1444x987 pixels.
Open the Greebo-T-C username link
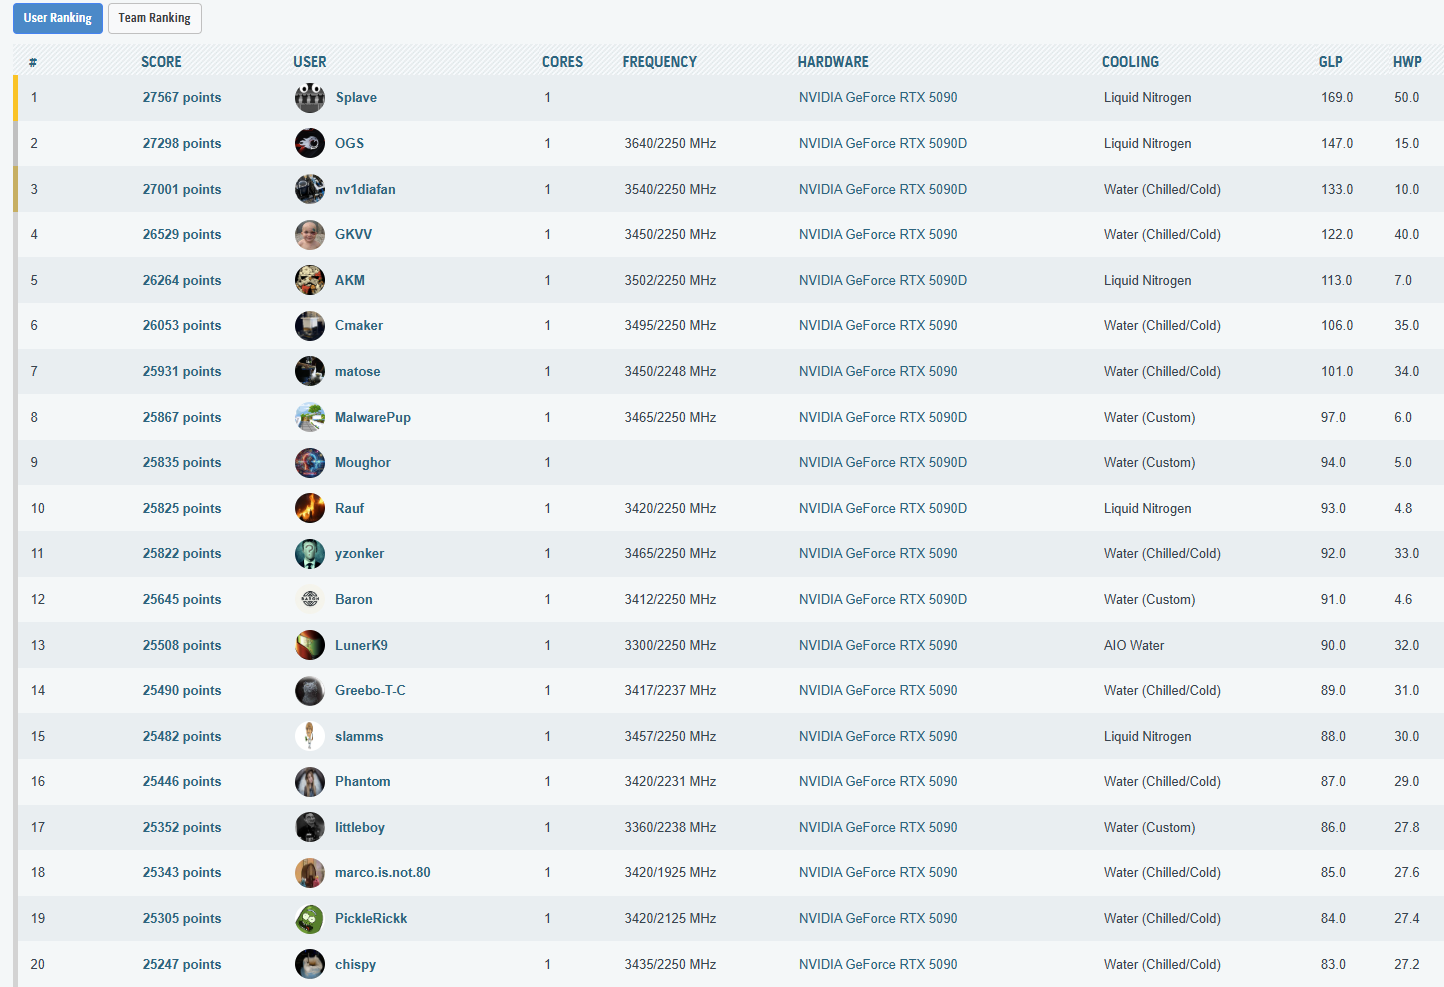pos(370,691)
